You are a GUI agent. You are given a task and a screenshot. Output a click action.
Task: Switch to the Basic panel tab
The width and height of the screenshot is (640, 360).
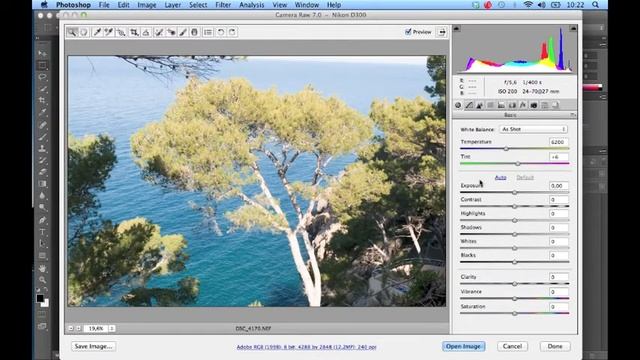click(458, 105)
